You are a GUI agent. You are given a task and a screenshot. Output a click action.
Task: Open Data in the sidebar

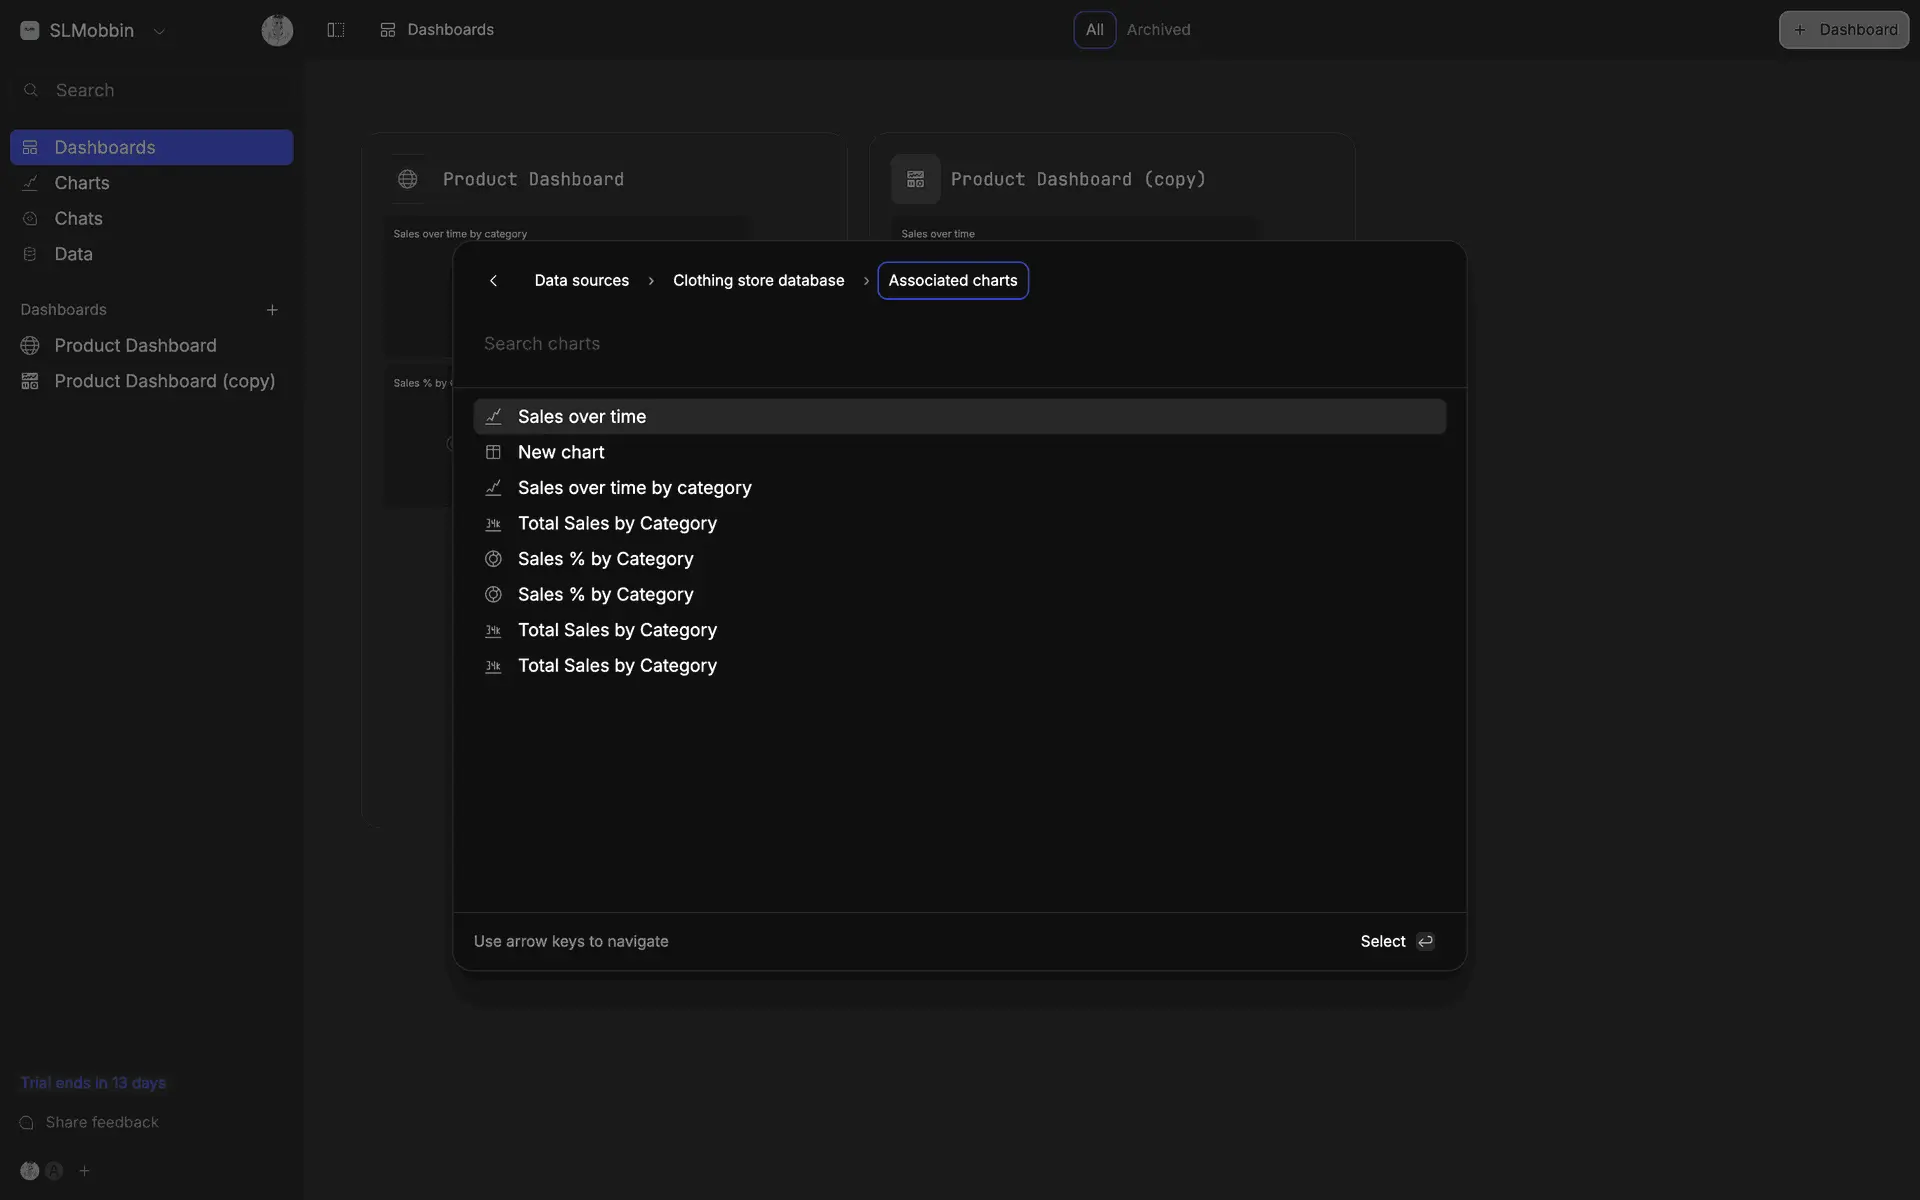[x=73, y=254]
